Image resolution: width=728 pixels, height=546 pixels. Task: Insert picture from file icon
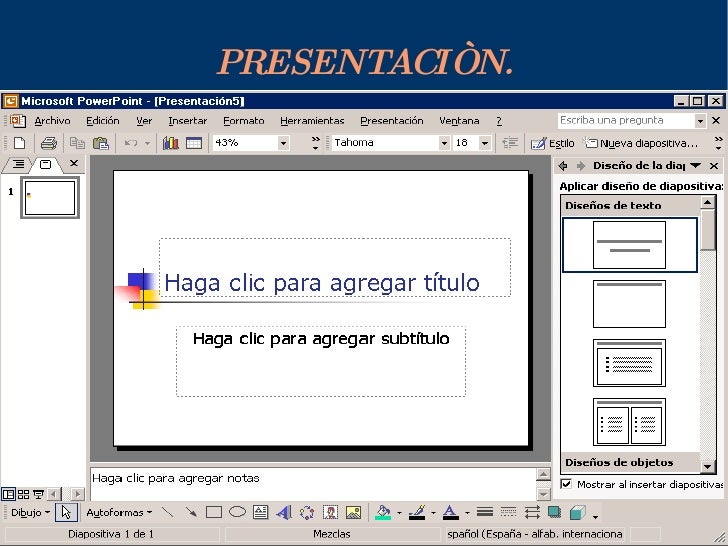353,512
